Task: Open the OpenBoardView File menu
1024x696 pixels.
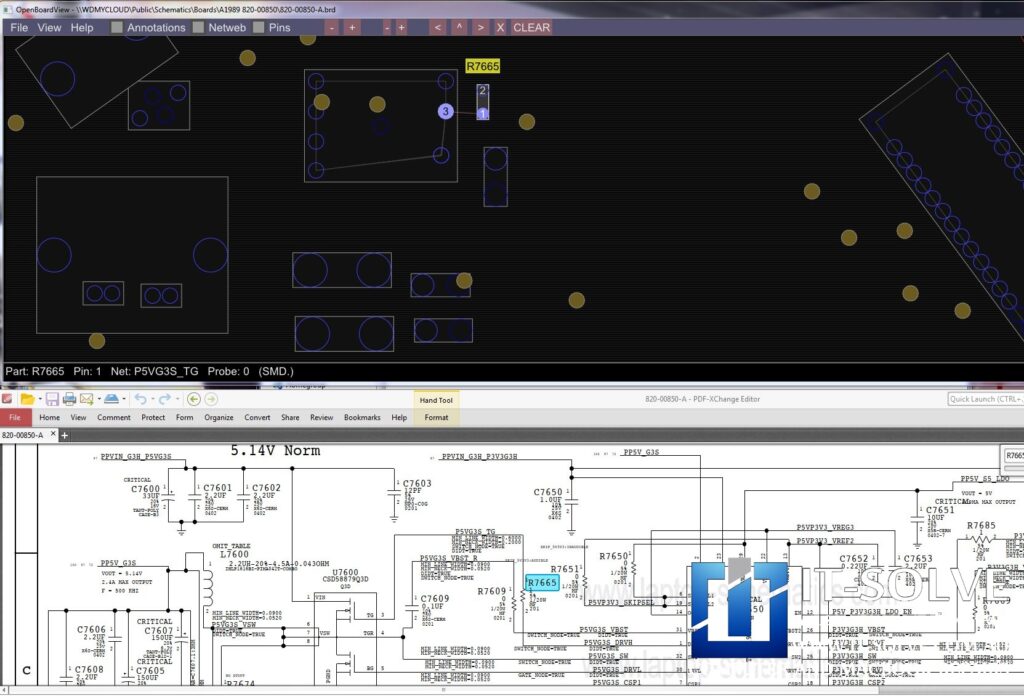Action: pos(19,27)
